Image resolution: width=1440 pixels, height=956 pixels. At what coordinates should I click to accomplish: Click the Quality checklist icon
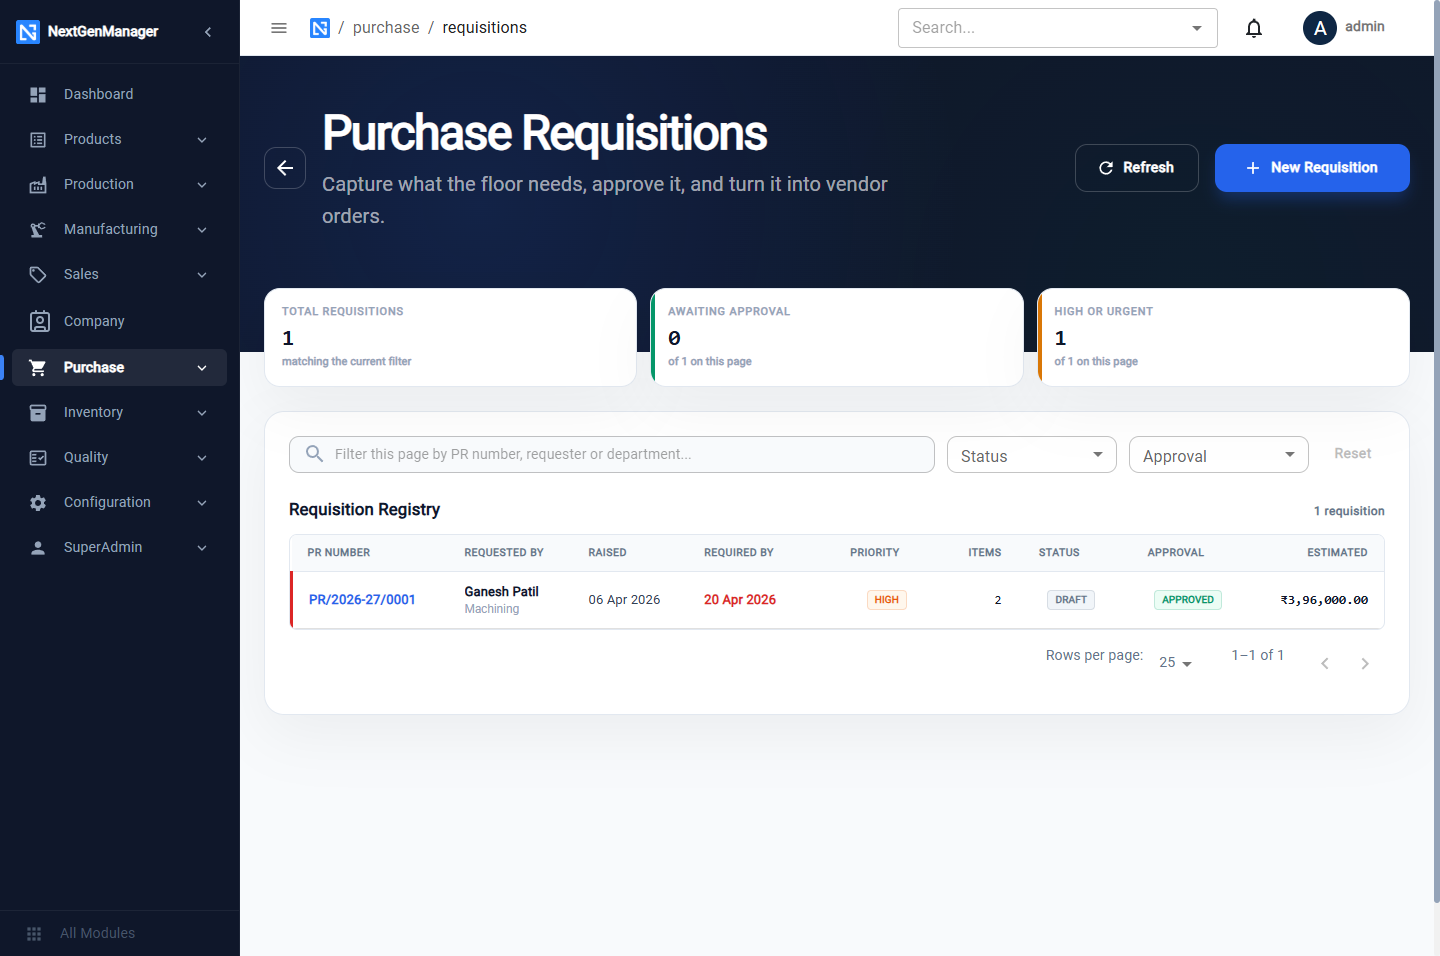click(x=38, y=458)
